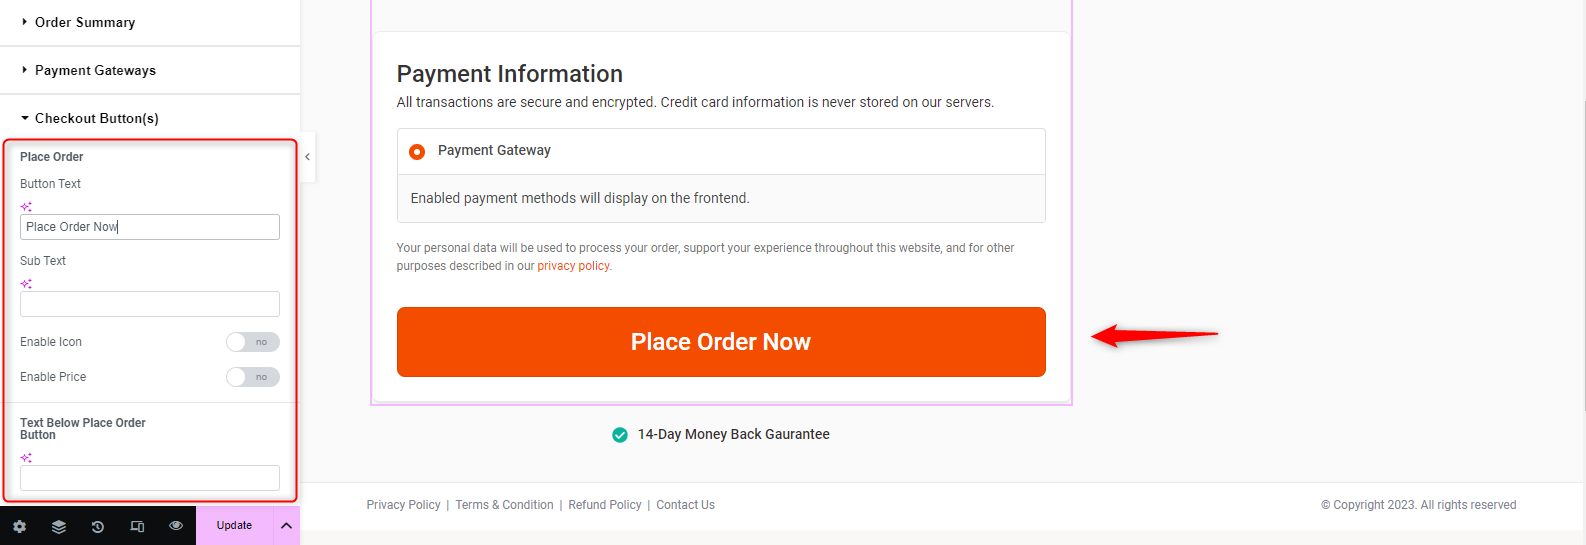The width and height of the screenshot is (1586, 545).
Task: Collapse the editor panel with side arrow
Action: (307, 157)
